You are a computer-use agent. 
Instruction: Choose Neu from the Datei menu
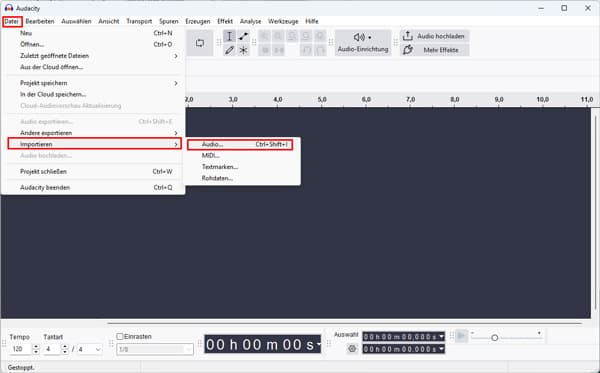(94, 33)
